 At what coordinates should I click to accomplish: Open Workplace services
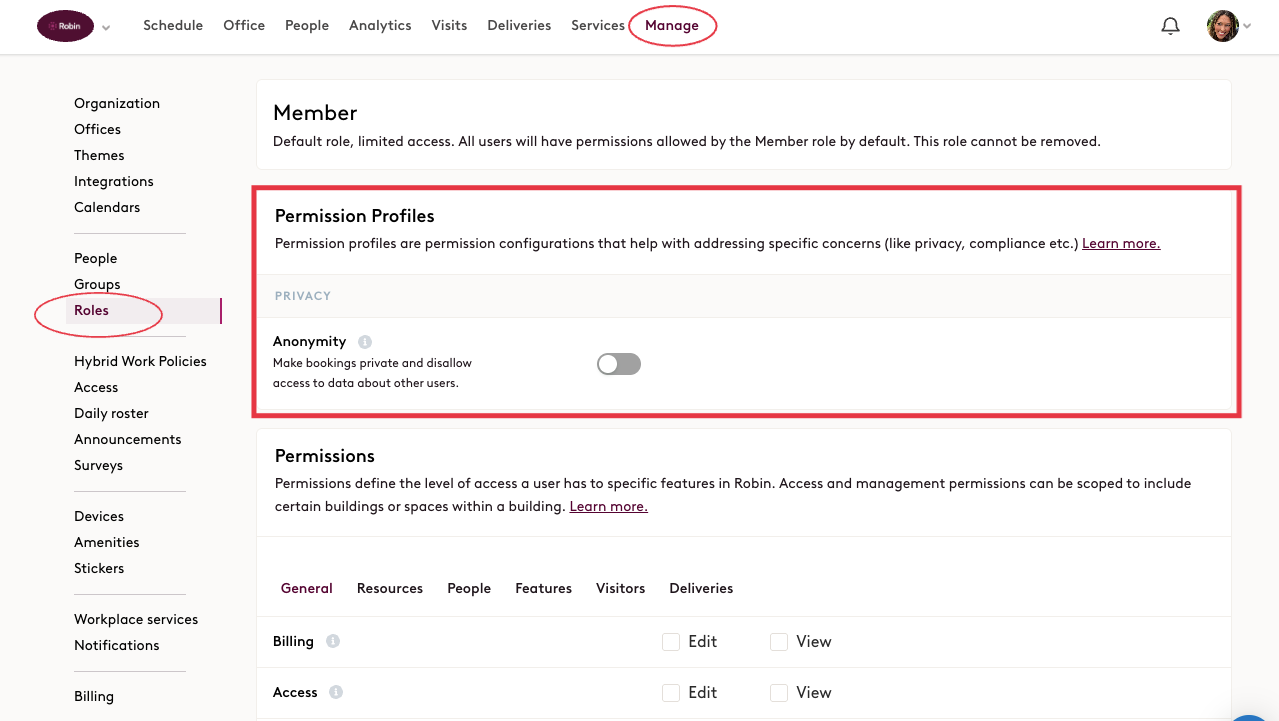click(x=136, y=619)
